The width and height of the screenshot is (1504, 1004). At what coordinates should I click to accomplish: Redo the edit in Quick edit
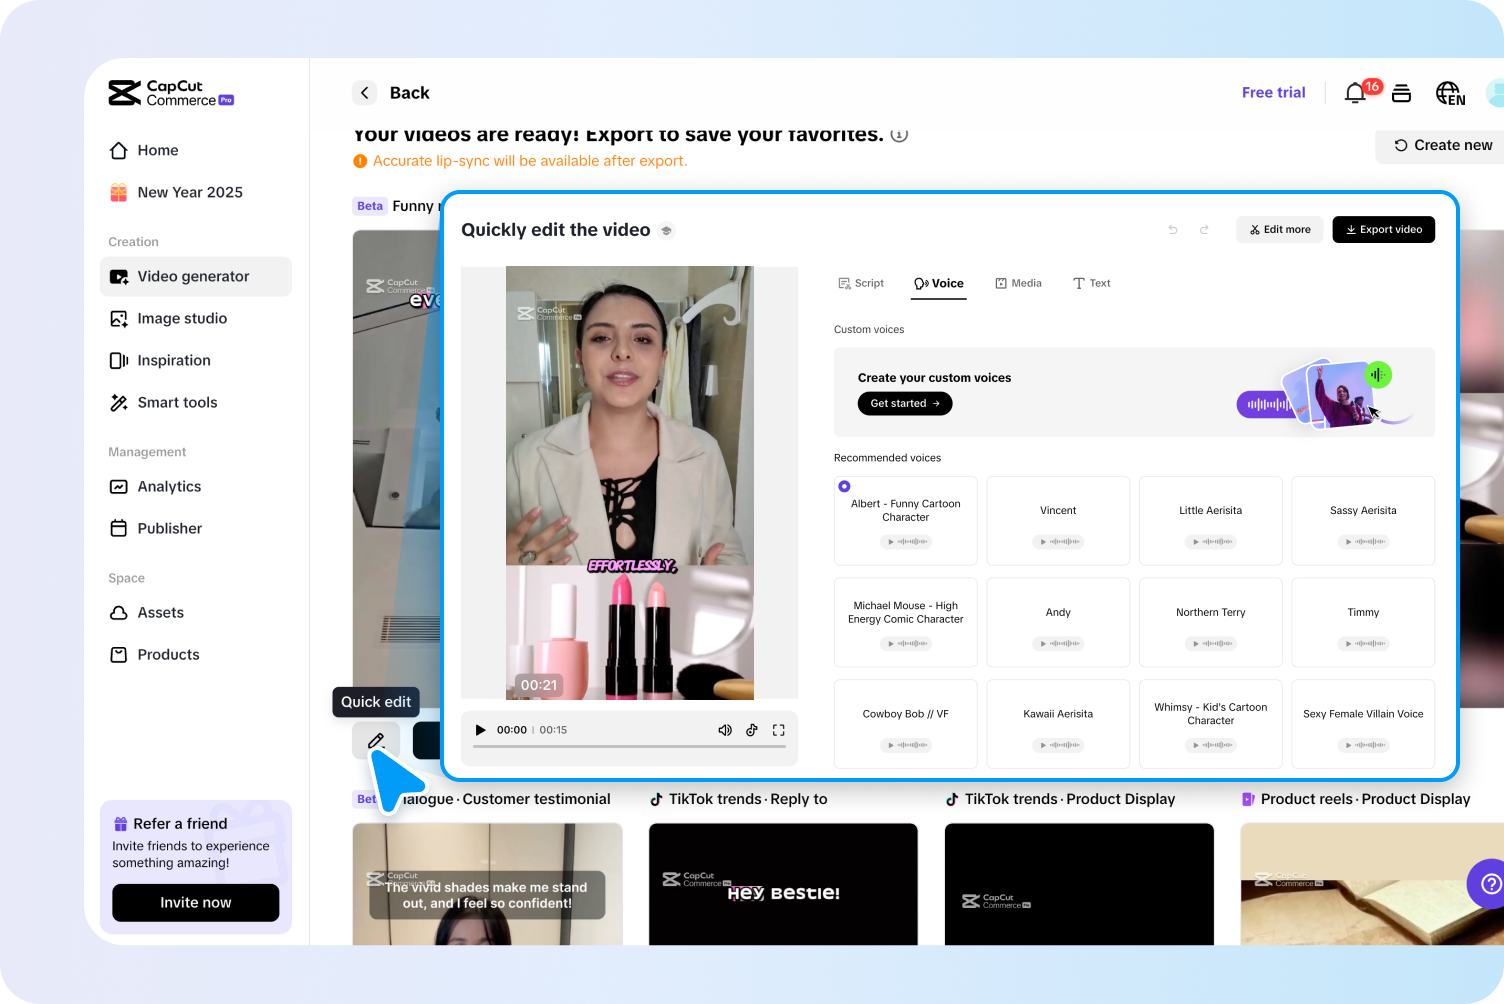[x=1204, y=230]
